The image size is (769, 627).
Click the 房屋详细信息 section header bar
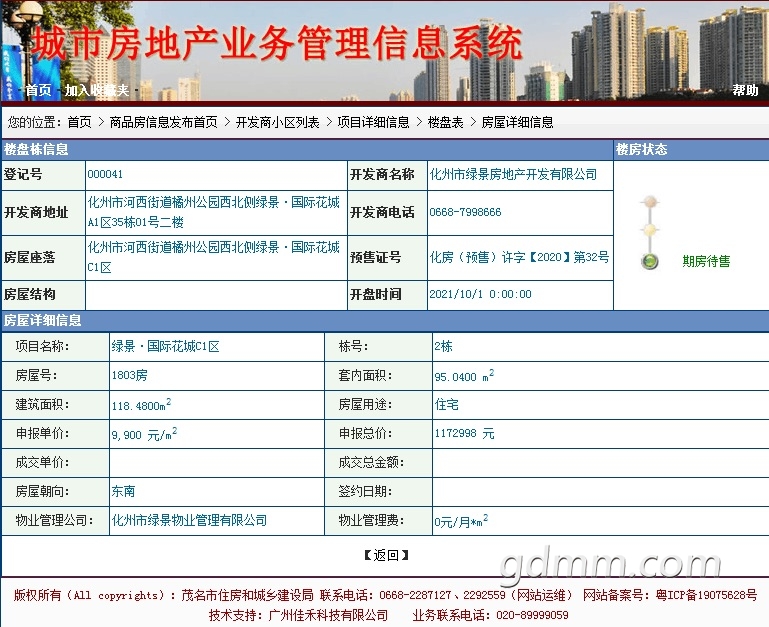coord(385,320)
